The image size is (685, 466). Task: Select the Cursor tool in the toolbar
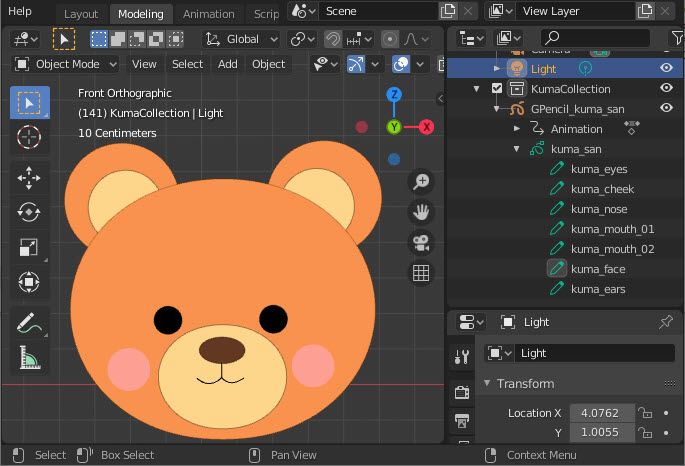[29, 137]
